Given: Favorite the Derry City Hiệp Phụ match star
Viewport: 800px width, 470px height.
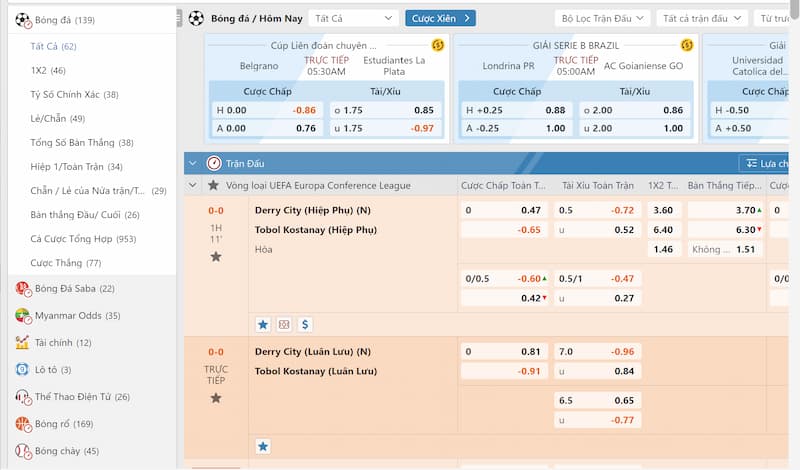Looking at the screenshot, I should 216,257.
